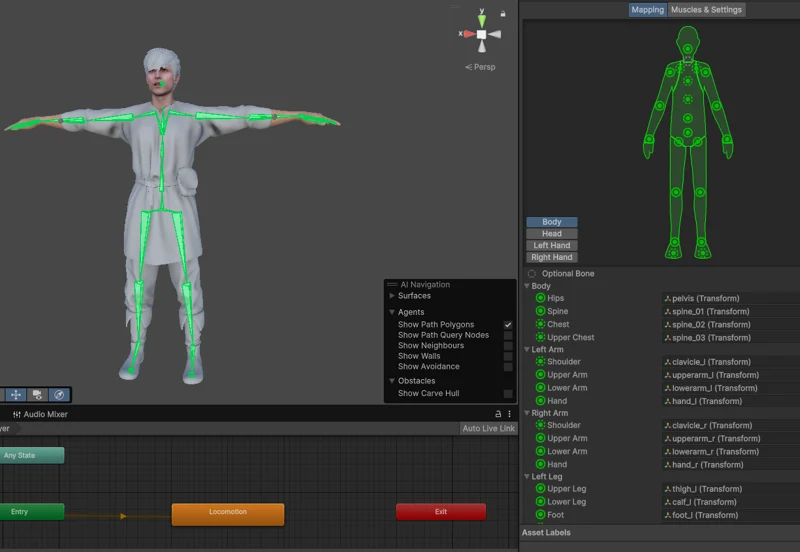
Task: Click the 'Lower Leg' bone label
Action: (566, 501)
